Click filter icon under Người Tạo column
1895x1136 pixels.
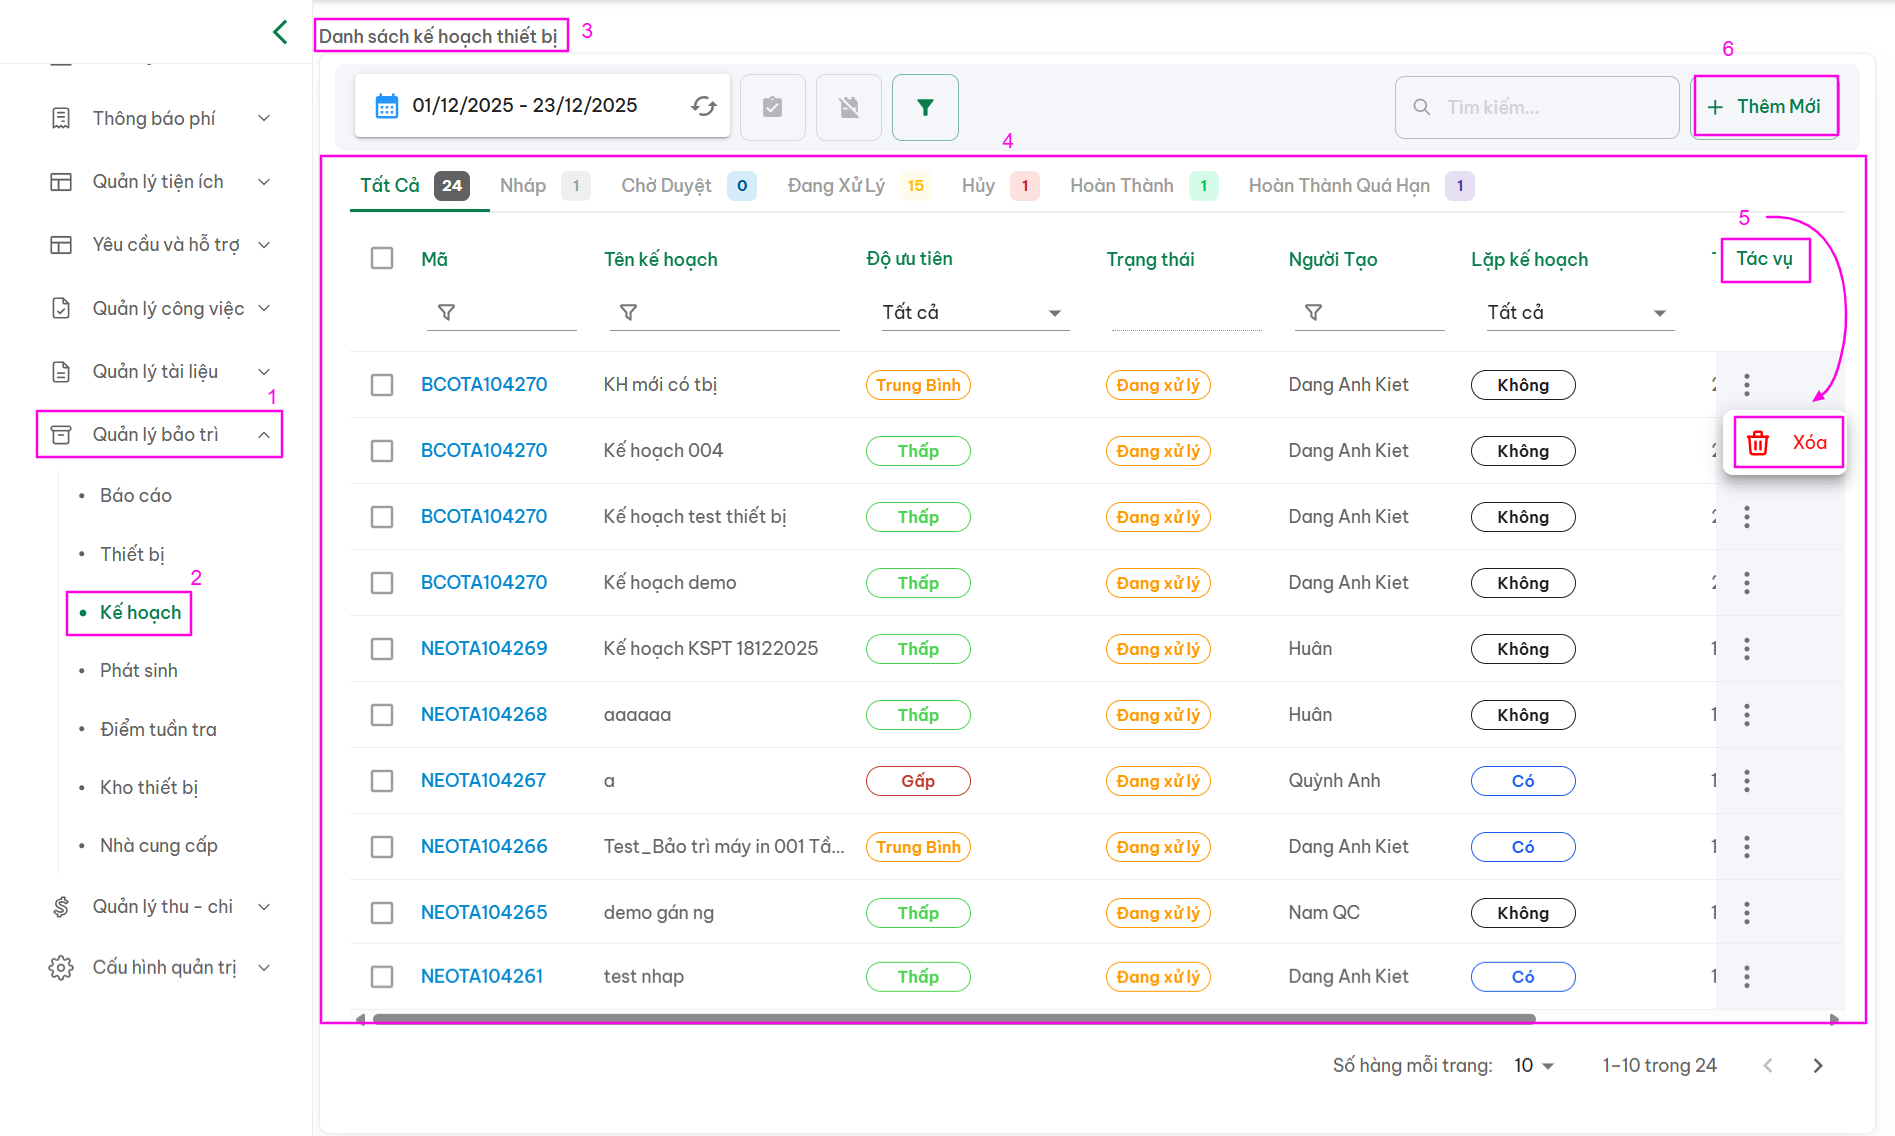pos(1313,313)
